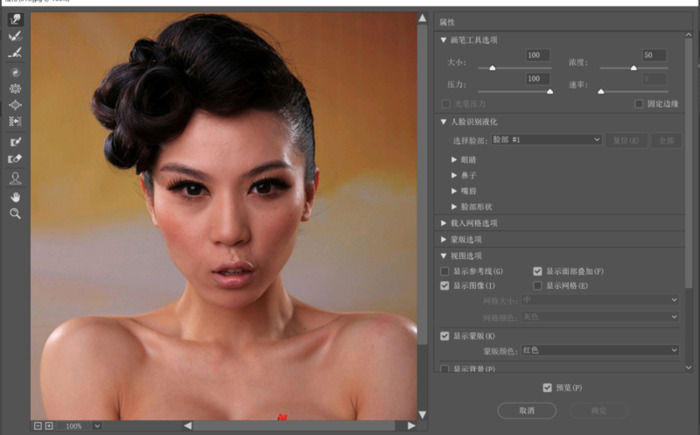Select the Forward Warp tool
The width and height of the screenshot is (700, 435).
click(x=15, y=20)
